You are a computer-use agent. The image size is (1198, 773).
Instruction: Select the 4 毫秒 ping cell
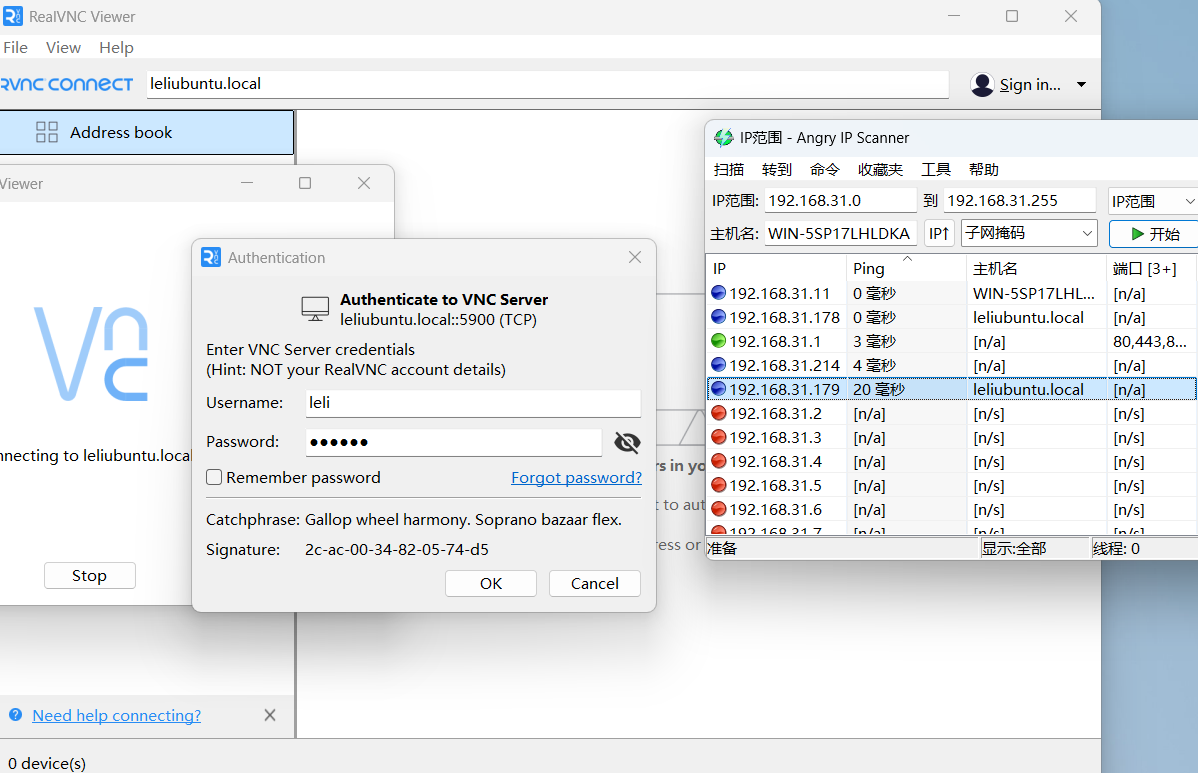[x=906, y=365]
